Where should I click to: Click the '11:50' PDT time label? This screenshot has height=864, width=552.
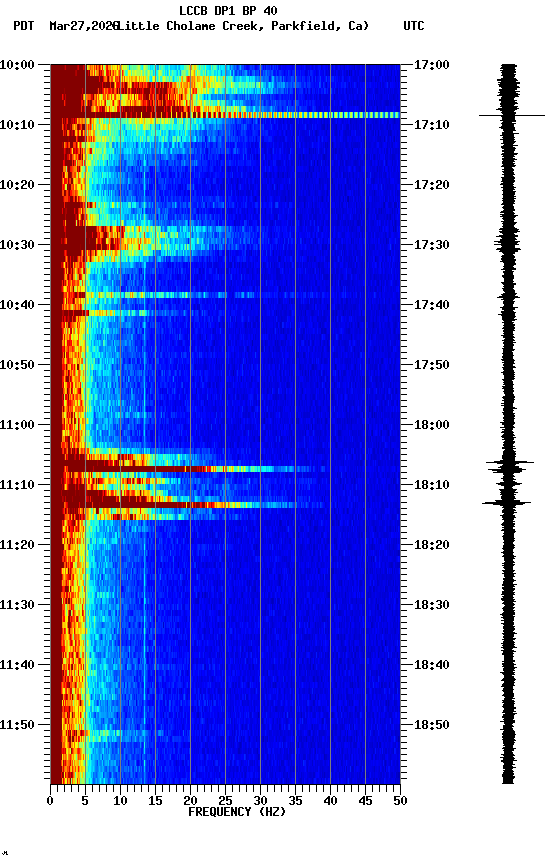(x=17, y=725)
